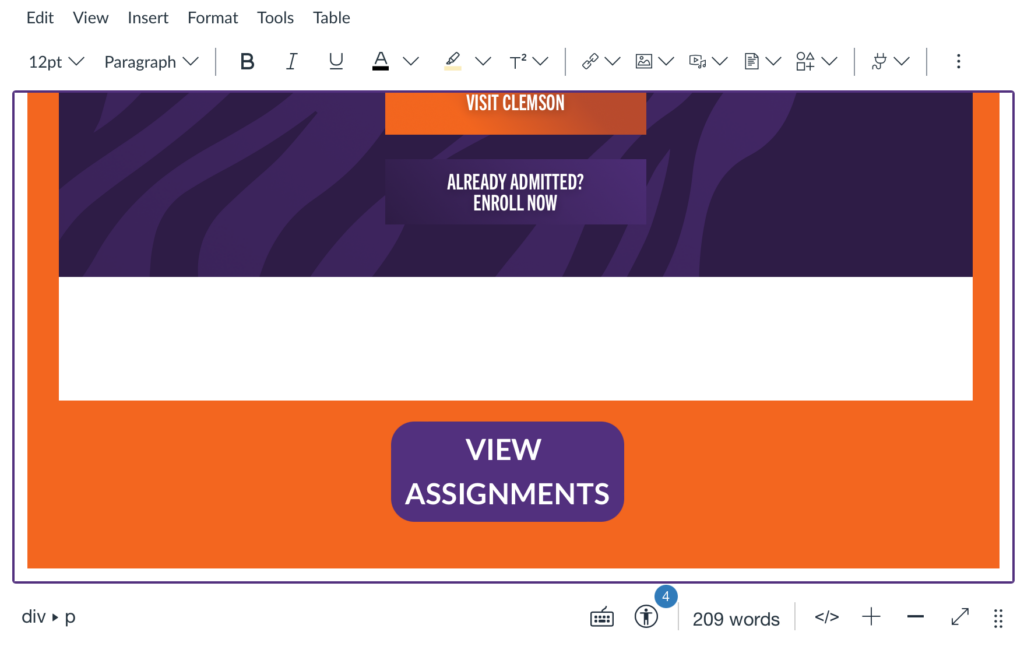This screenshot has height=646, width=1024.
Task: Click the minus icon in status bar
Action: pyautogui.click(x=916, y=617)
